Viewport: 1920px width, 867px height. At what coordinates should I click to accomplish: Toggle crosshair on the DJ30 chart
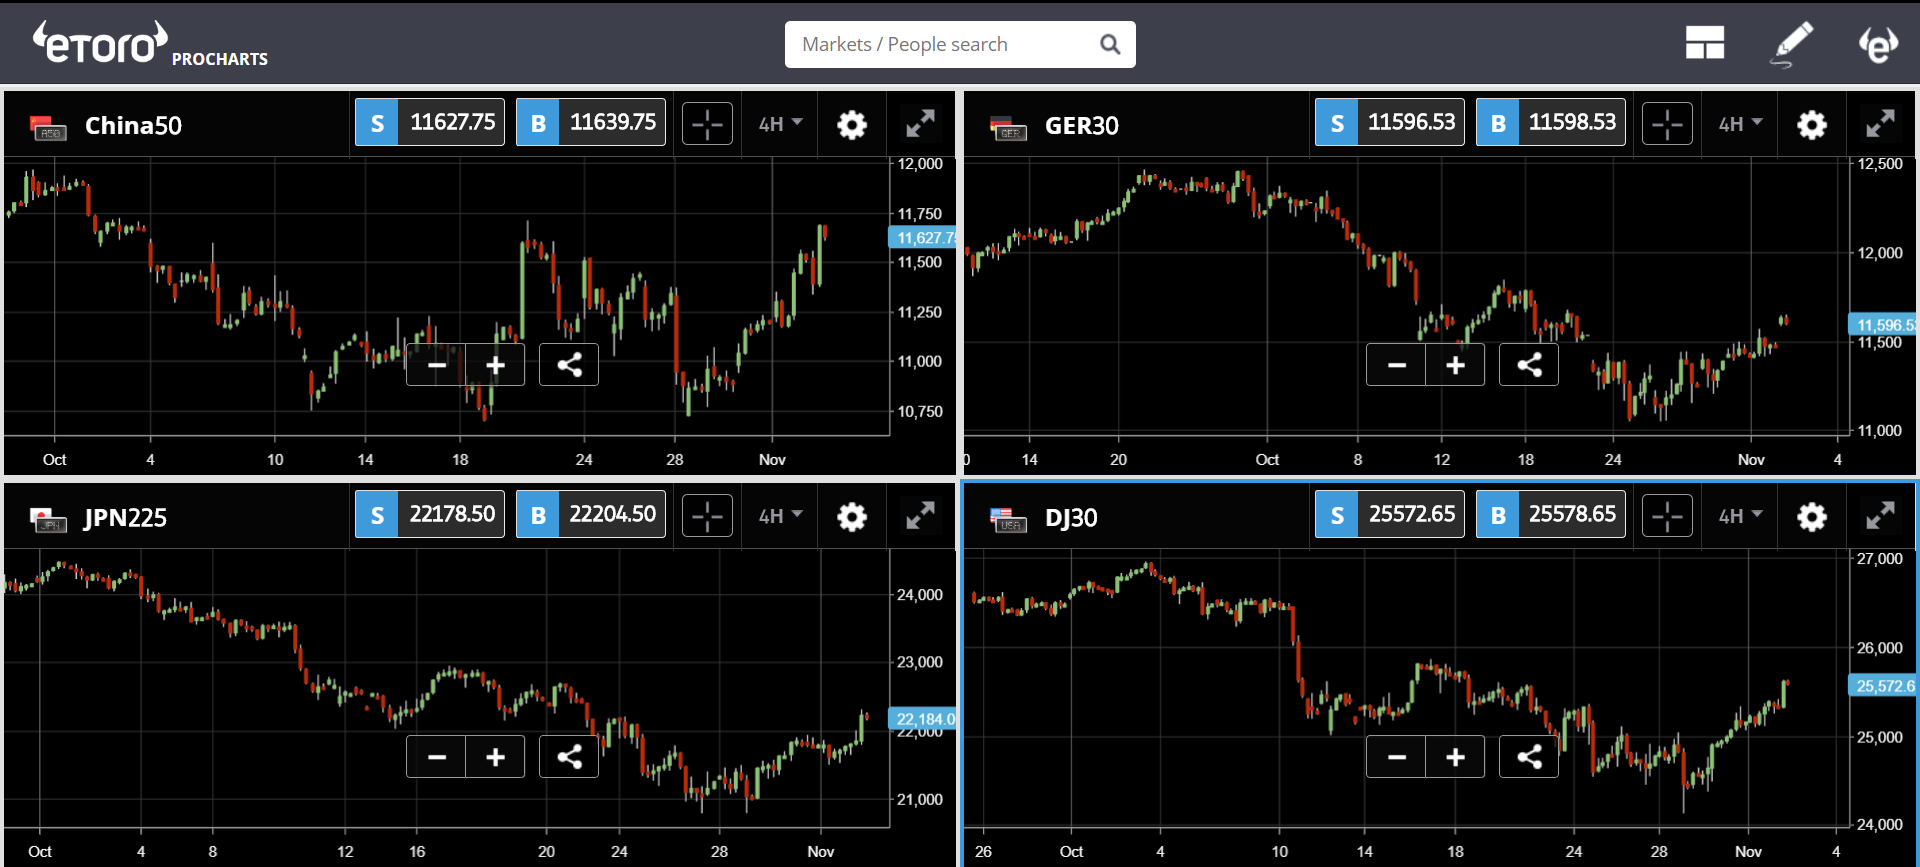[x=1667, y=516]
